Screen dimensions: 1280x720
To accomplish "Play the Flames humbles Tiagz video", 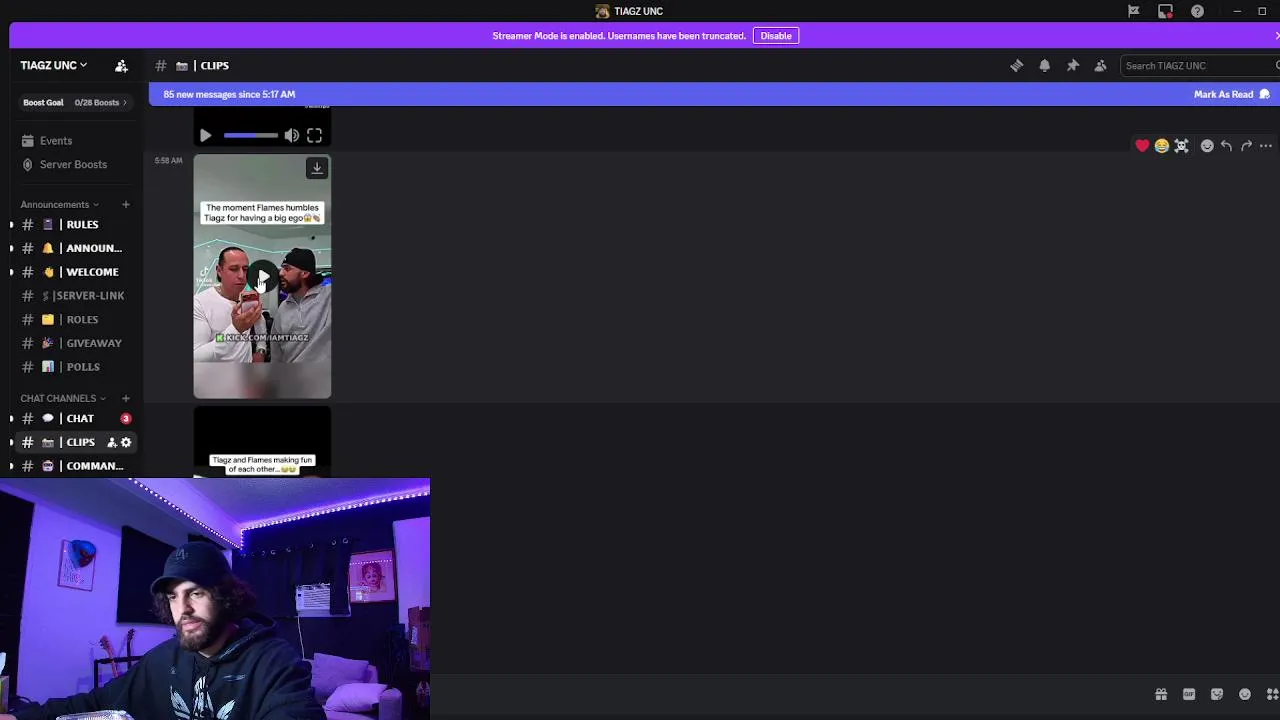I will (262, 277).
